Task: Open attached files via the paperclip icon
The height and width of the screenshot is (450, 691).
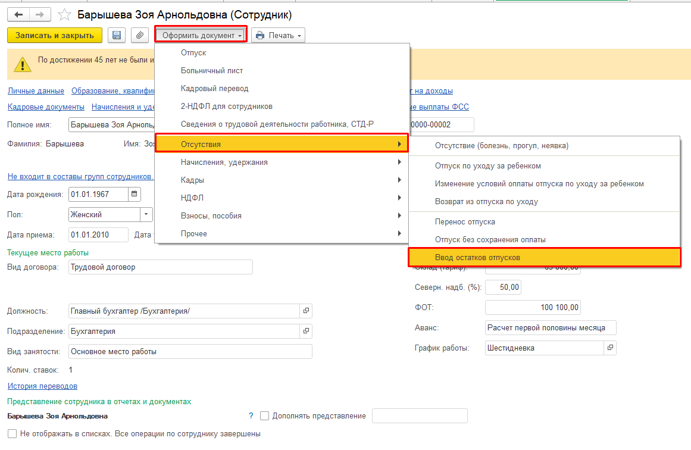Action: [x=140, y=35]
